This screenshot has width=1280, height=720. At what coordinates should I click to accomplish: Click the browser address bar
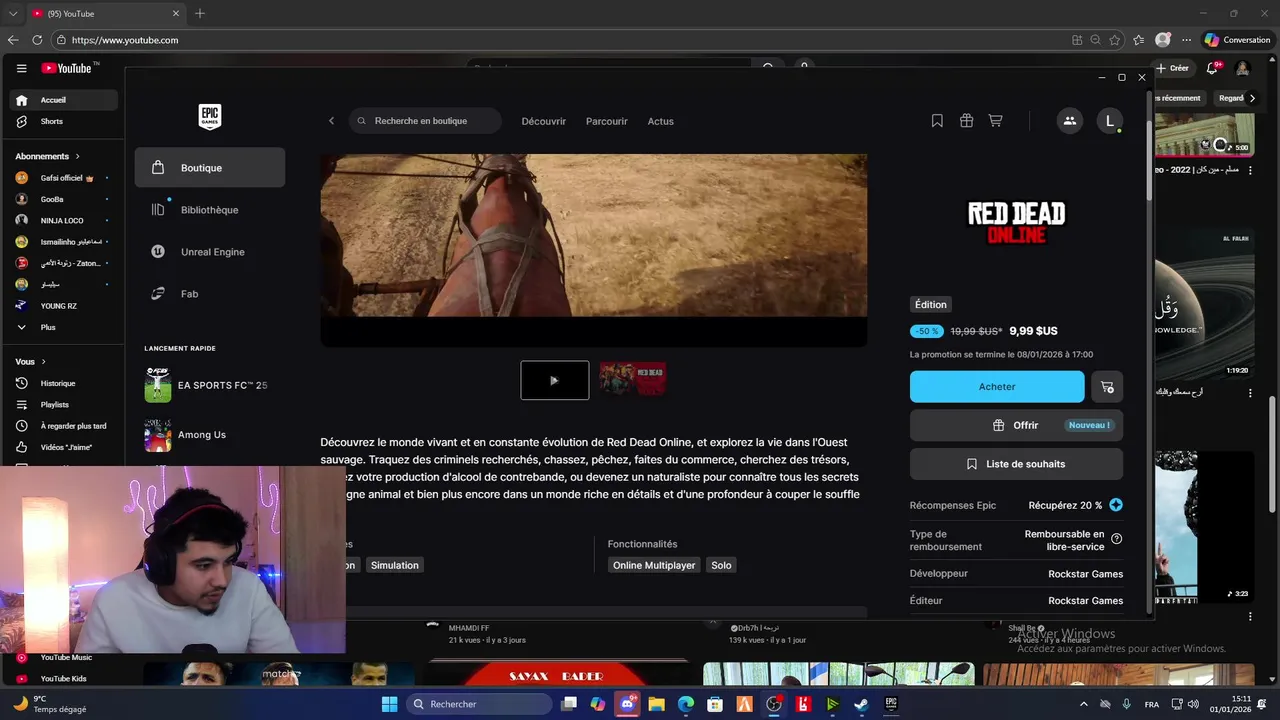point(560,40)
